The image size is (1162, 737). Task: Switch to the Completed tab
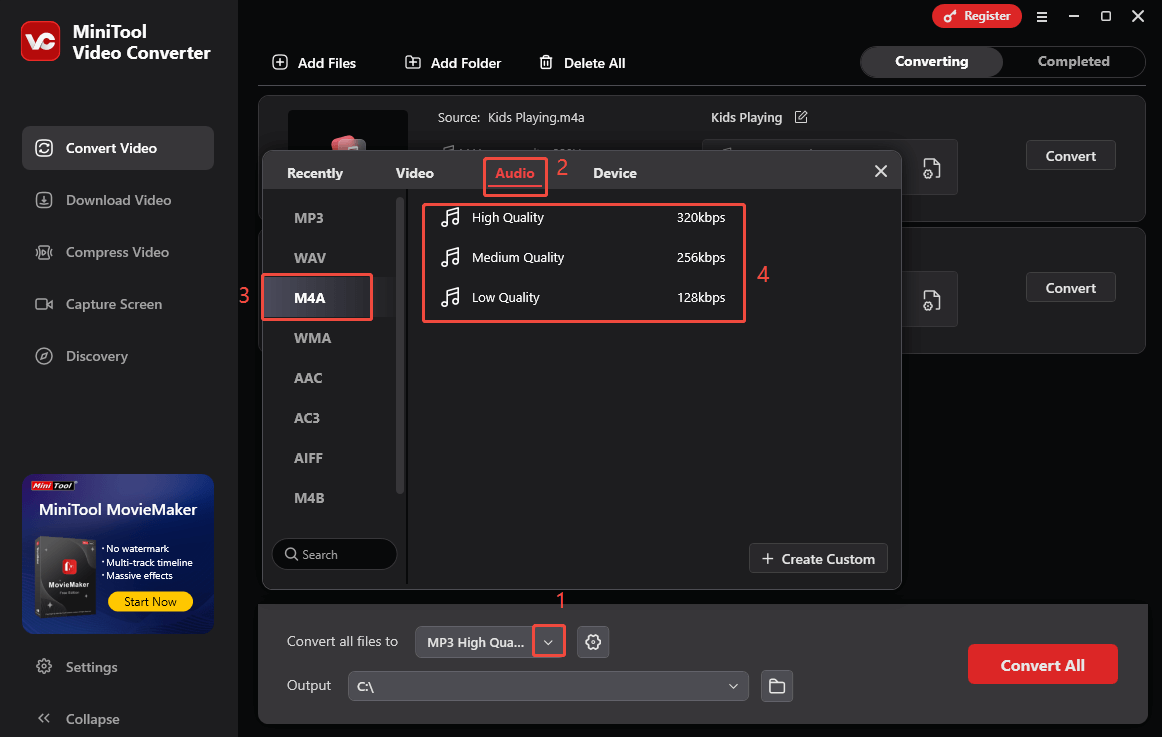point(1073,61)
